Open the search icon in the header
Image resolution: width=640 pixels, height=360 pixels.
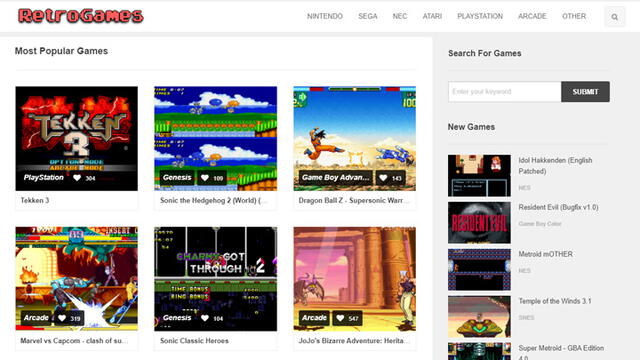click(x=614, y=17)
